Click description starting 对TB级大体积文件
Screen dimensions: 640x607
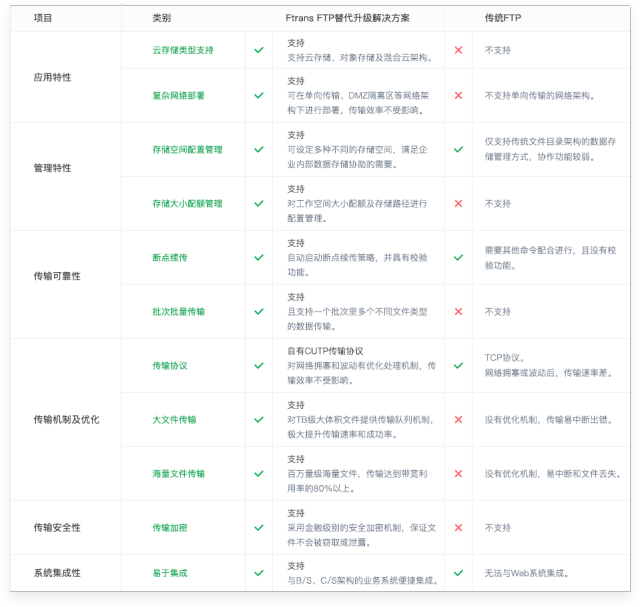(360, 427)
